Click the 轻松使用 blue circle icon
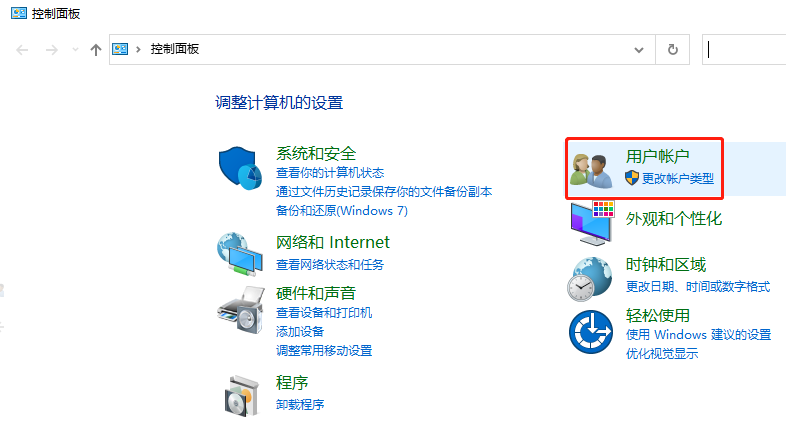Image resolution: width=786 pixels, height=424 pixels. click(x=591, y=332)
